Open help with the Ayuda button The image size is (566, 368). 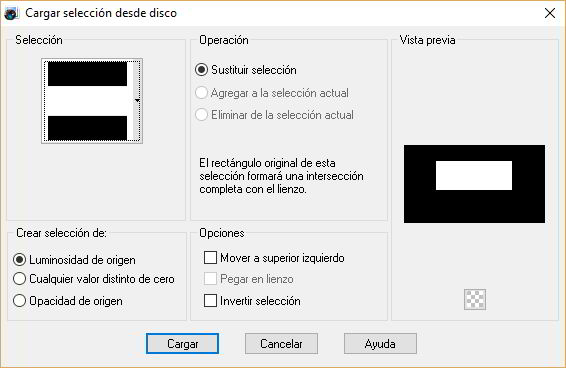(x=380, y=343)
